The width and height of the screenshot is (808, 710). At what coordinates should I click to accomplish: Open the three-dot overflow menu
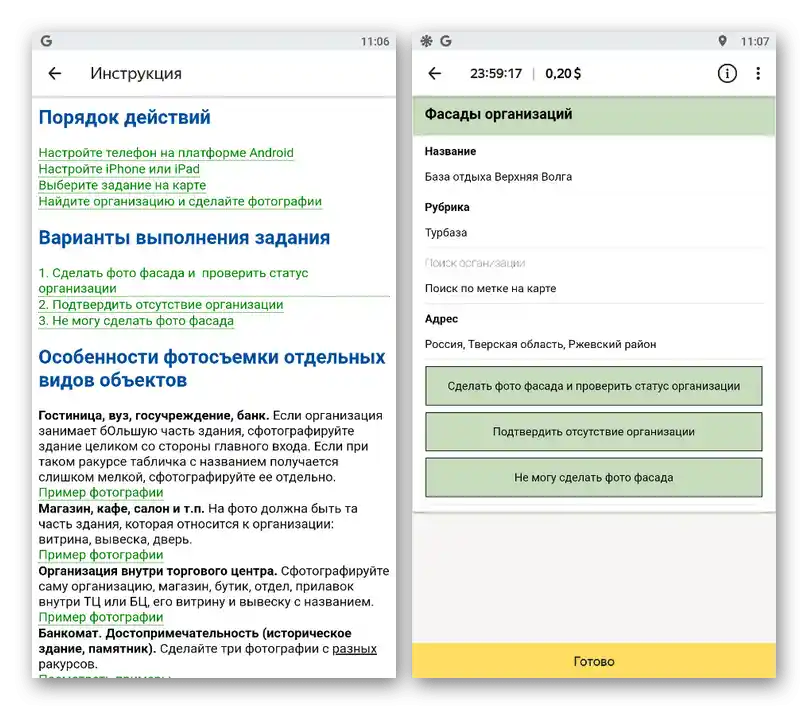pyautogui.click(x=758, y=73)
